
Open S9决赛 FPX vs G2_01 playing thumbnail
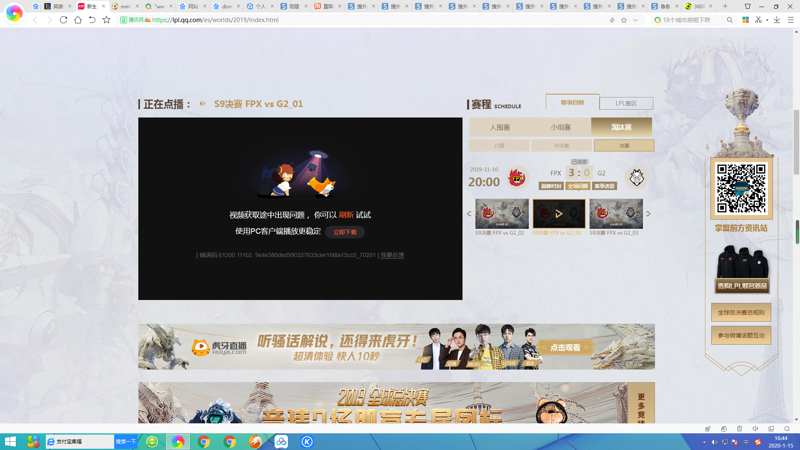click(x=559, y=214)
